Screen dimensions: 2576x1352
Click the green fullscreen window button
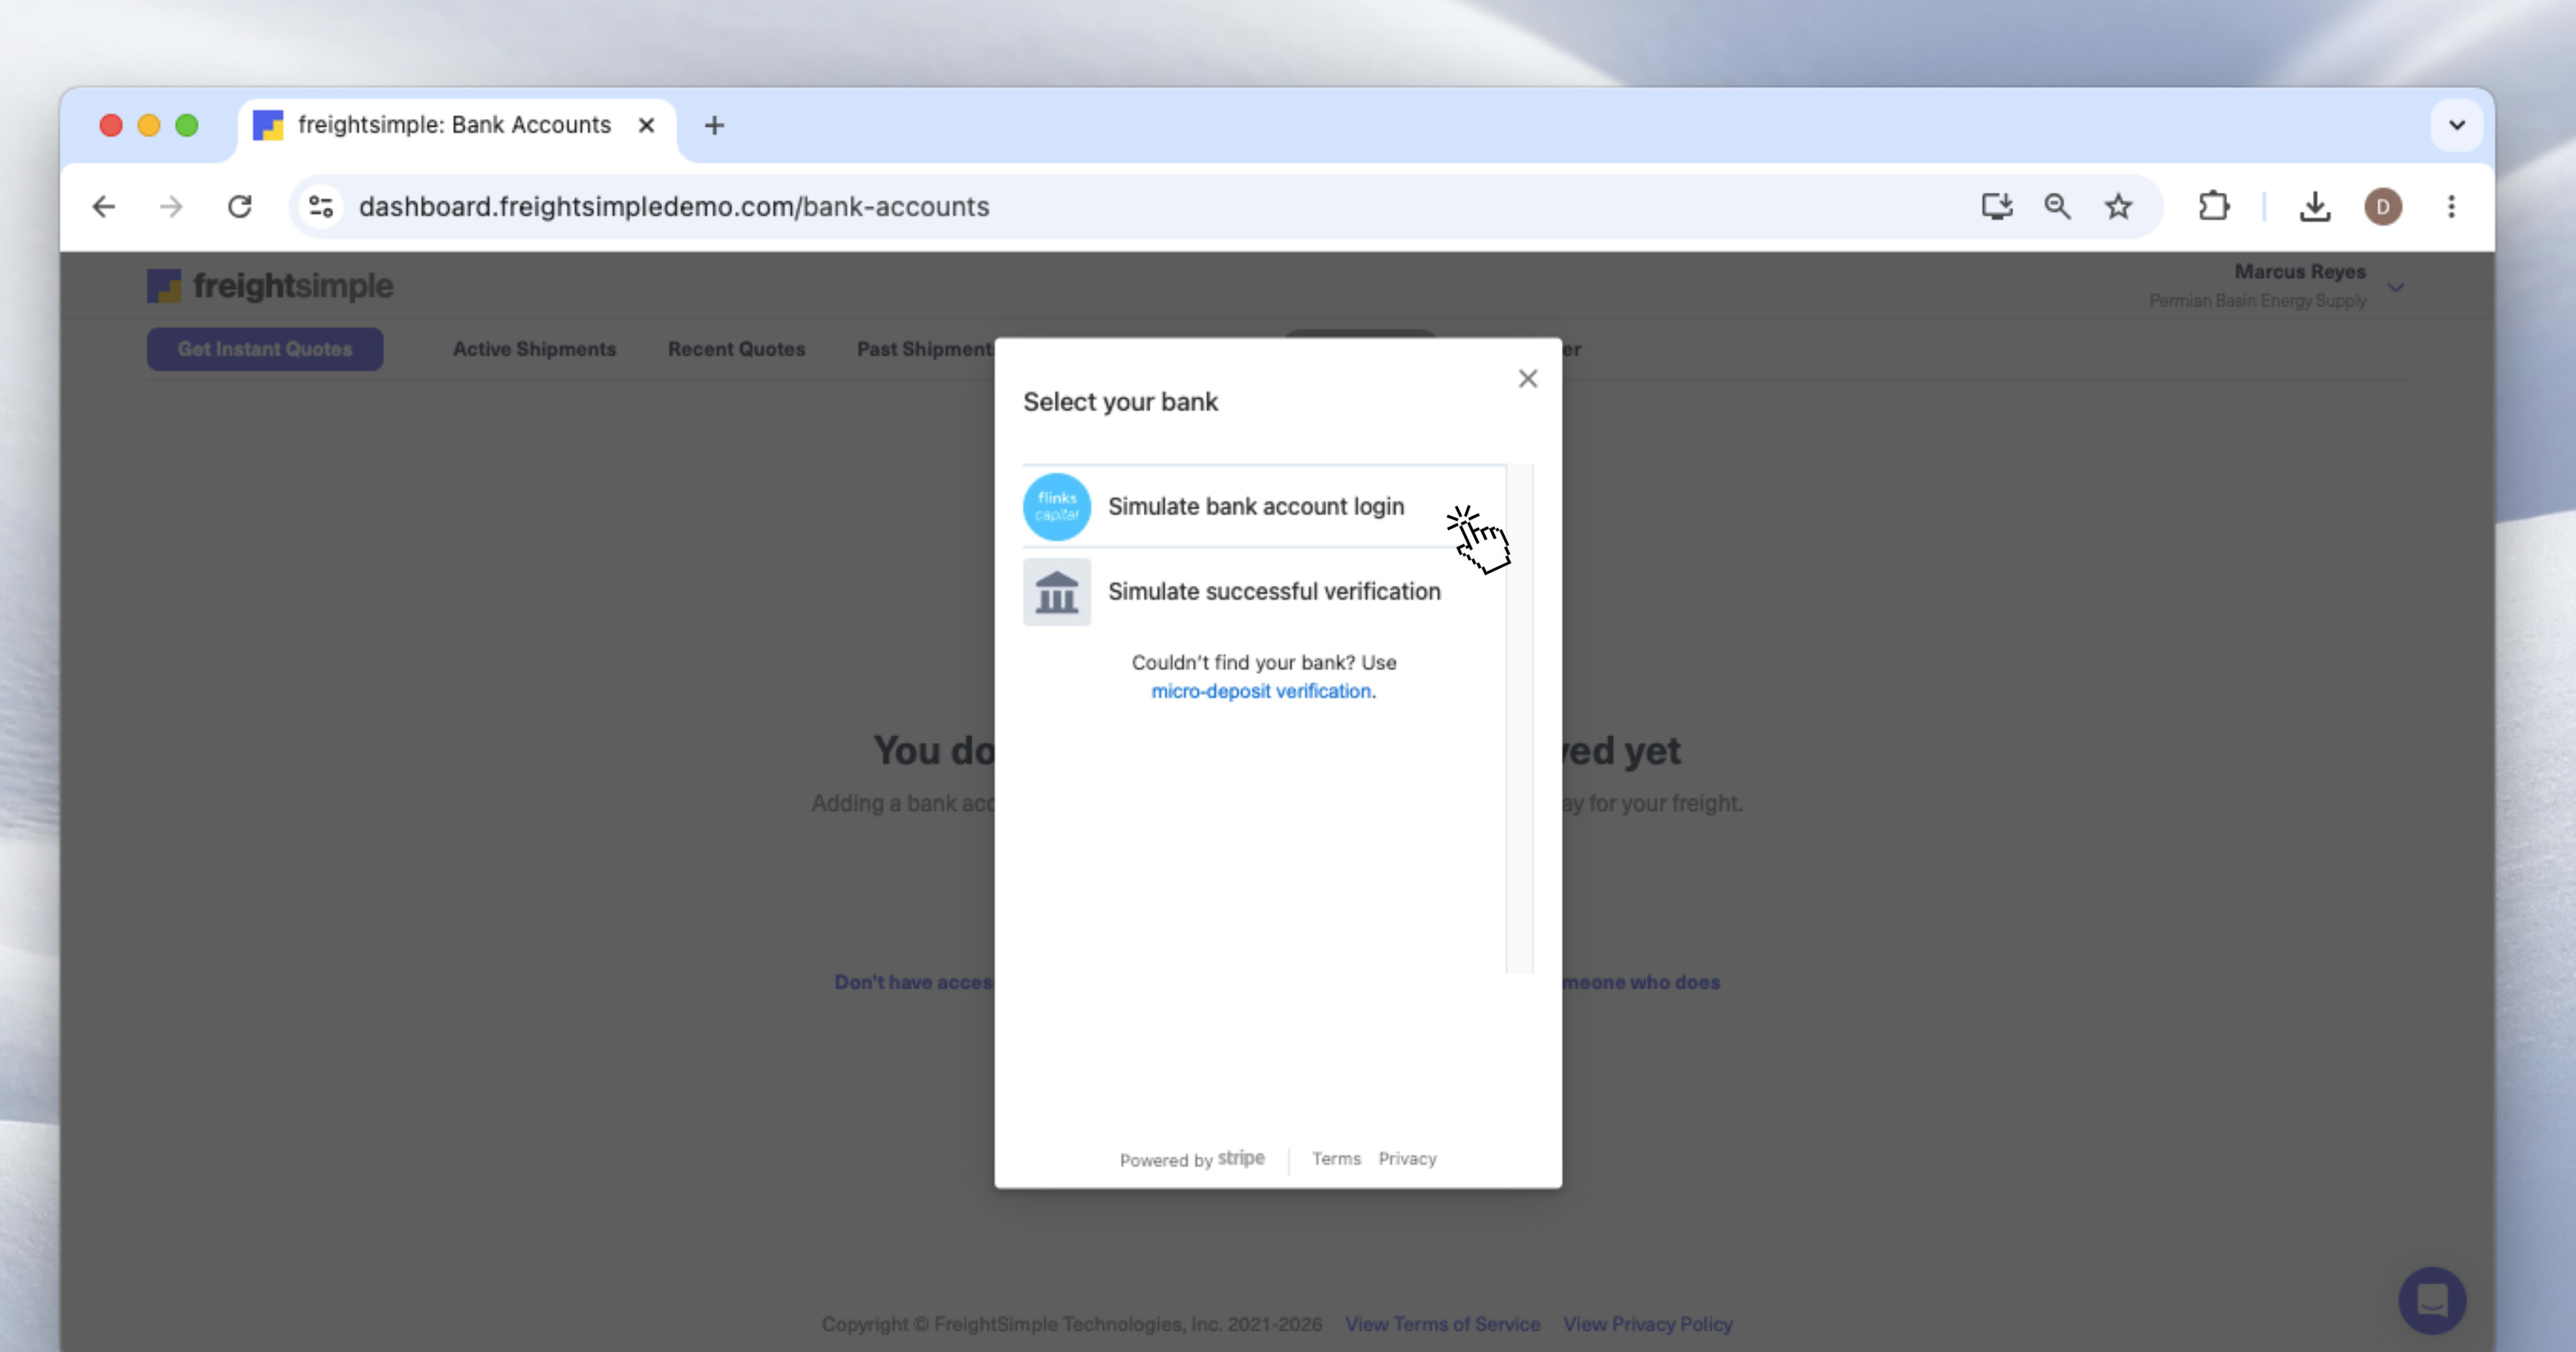187,126
